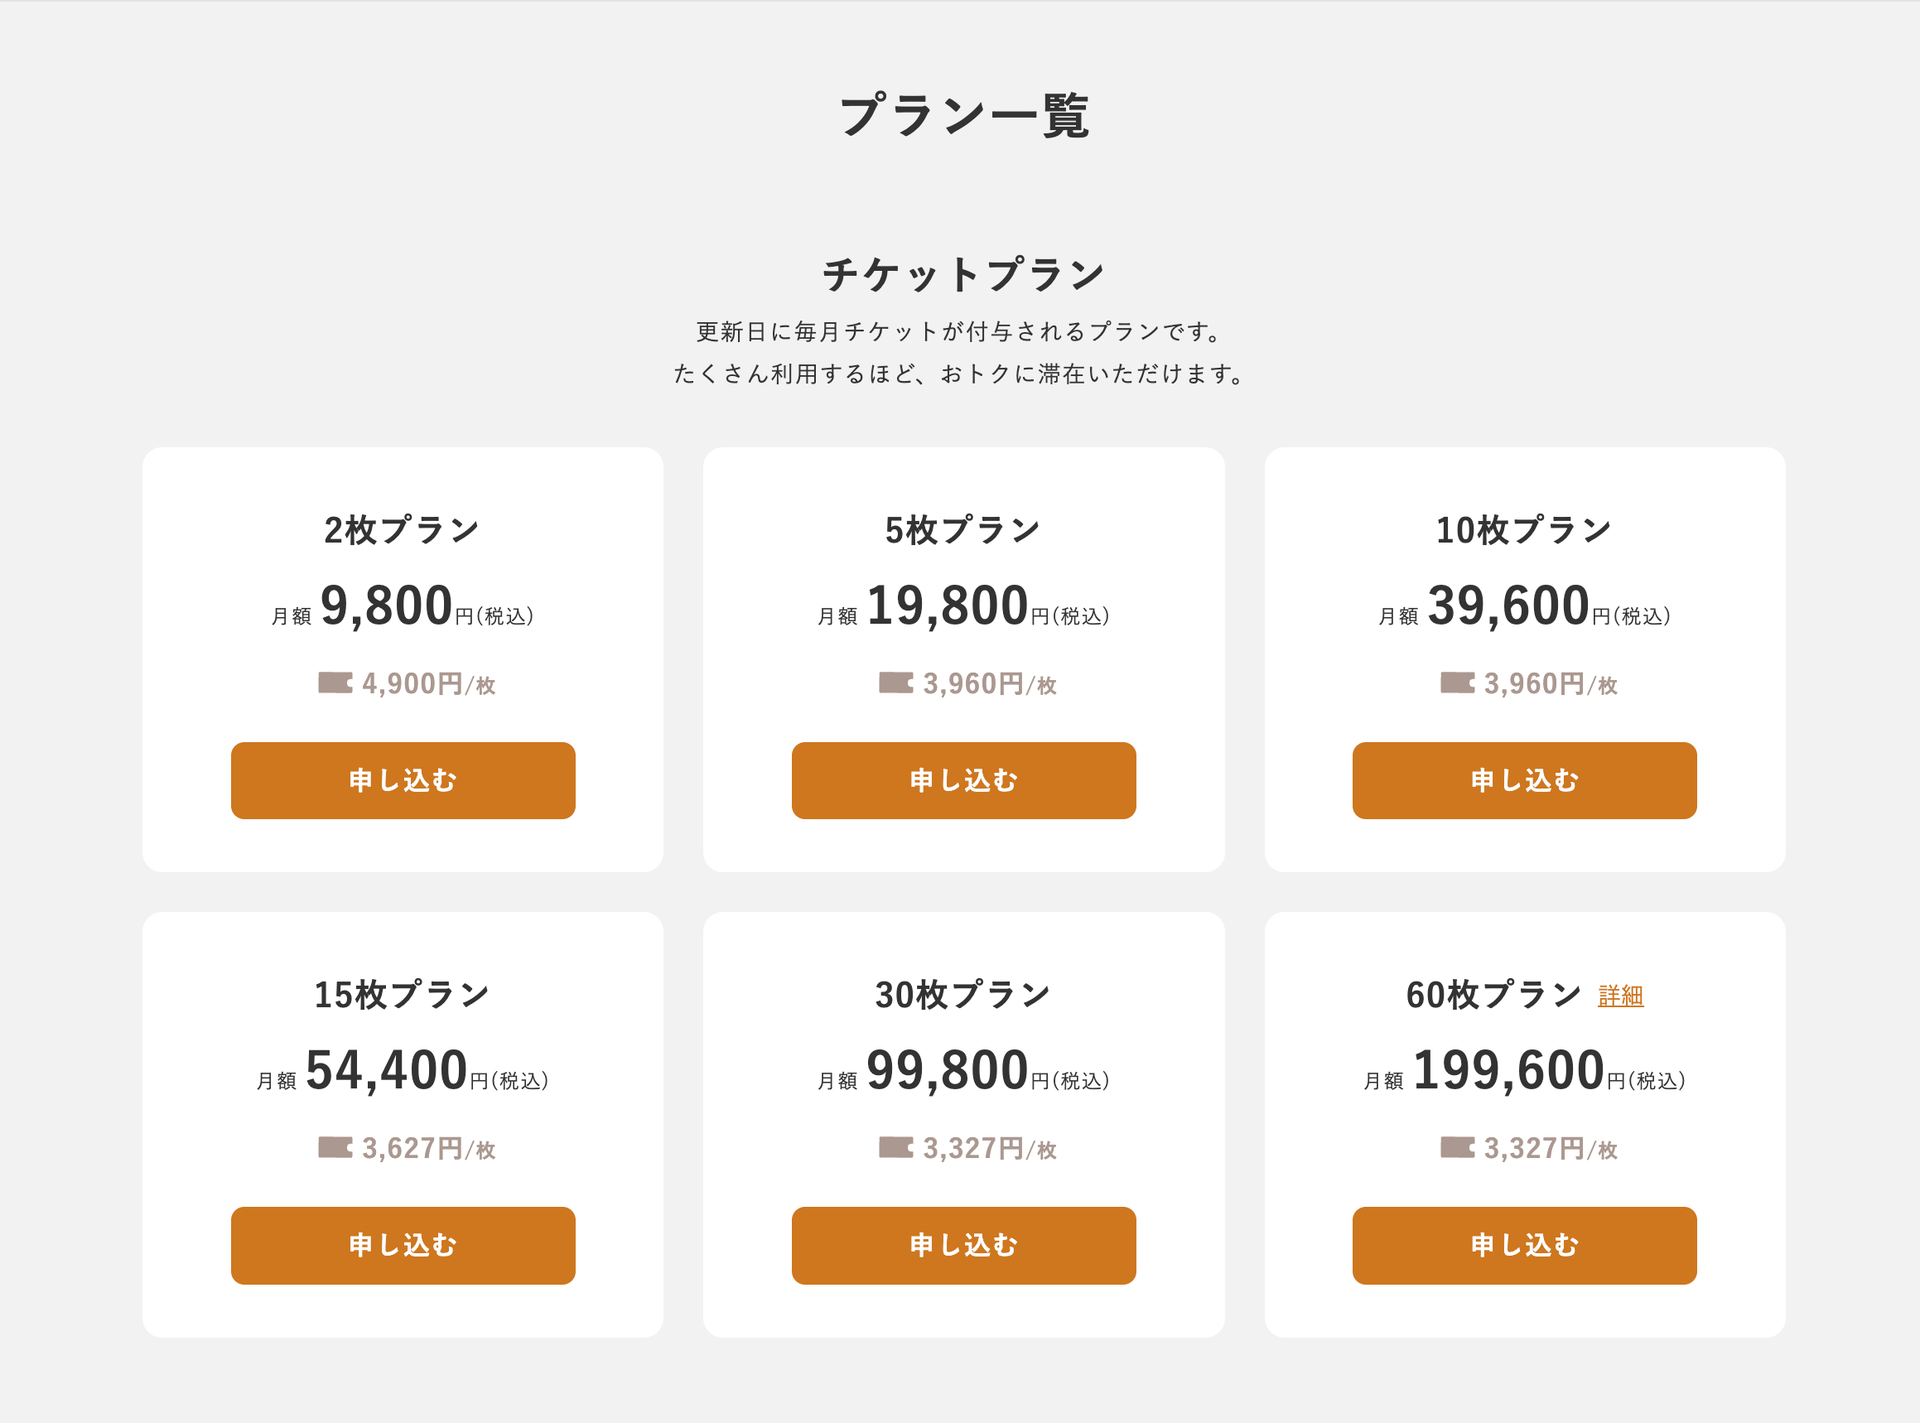The height and width of the screenshot is (1423, 1920).
Task: Click ticket icon in 2枚プラン card
Action: pyautogui.click(x=335, y=683)
